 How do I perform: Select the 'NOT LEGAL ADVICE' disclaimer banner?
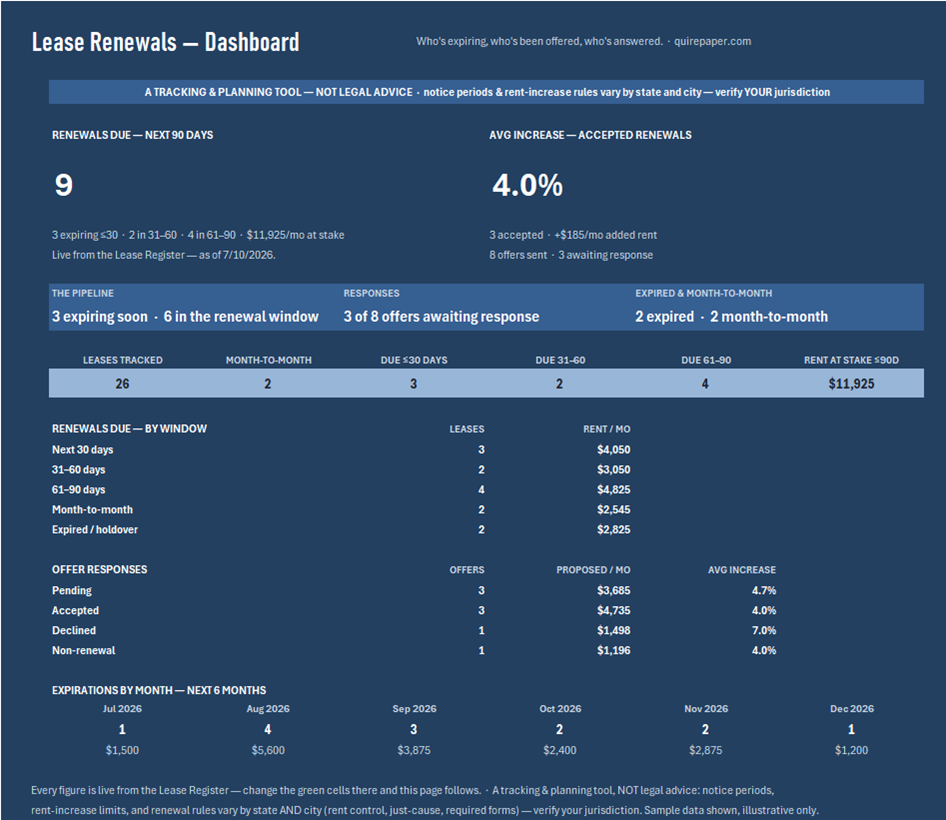[x=486, y=92]
